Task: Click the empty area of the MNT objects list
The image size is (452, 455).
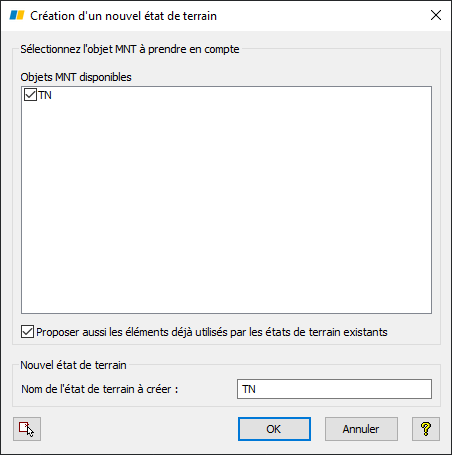Action: 226,207
